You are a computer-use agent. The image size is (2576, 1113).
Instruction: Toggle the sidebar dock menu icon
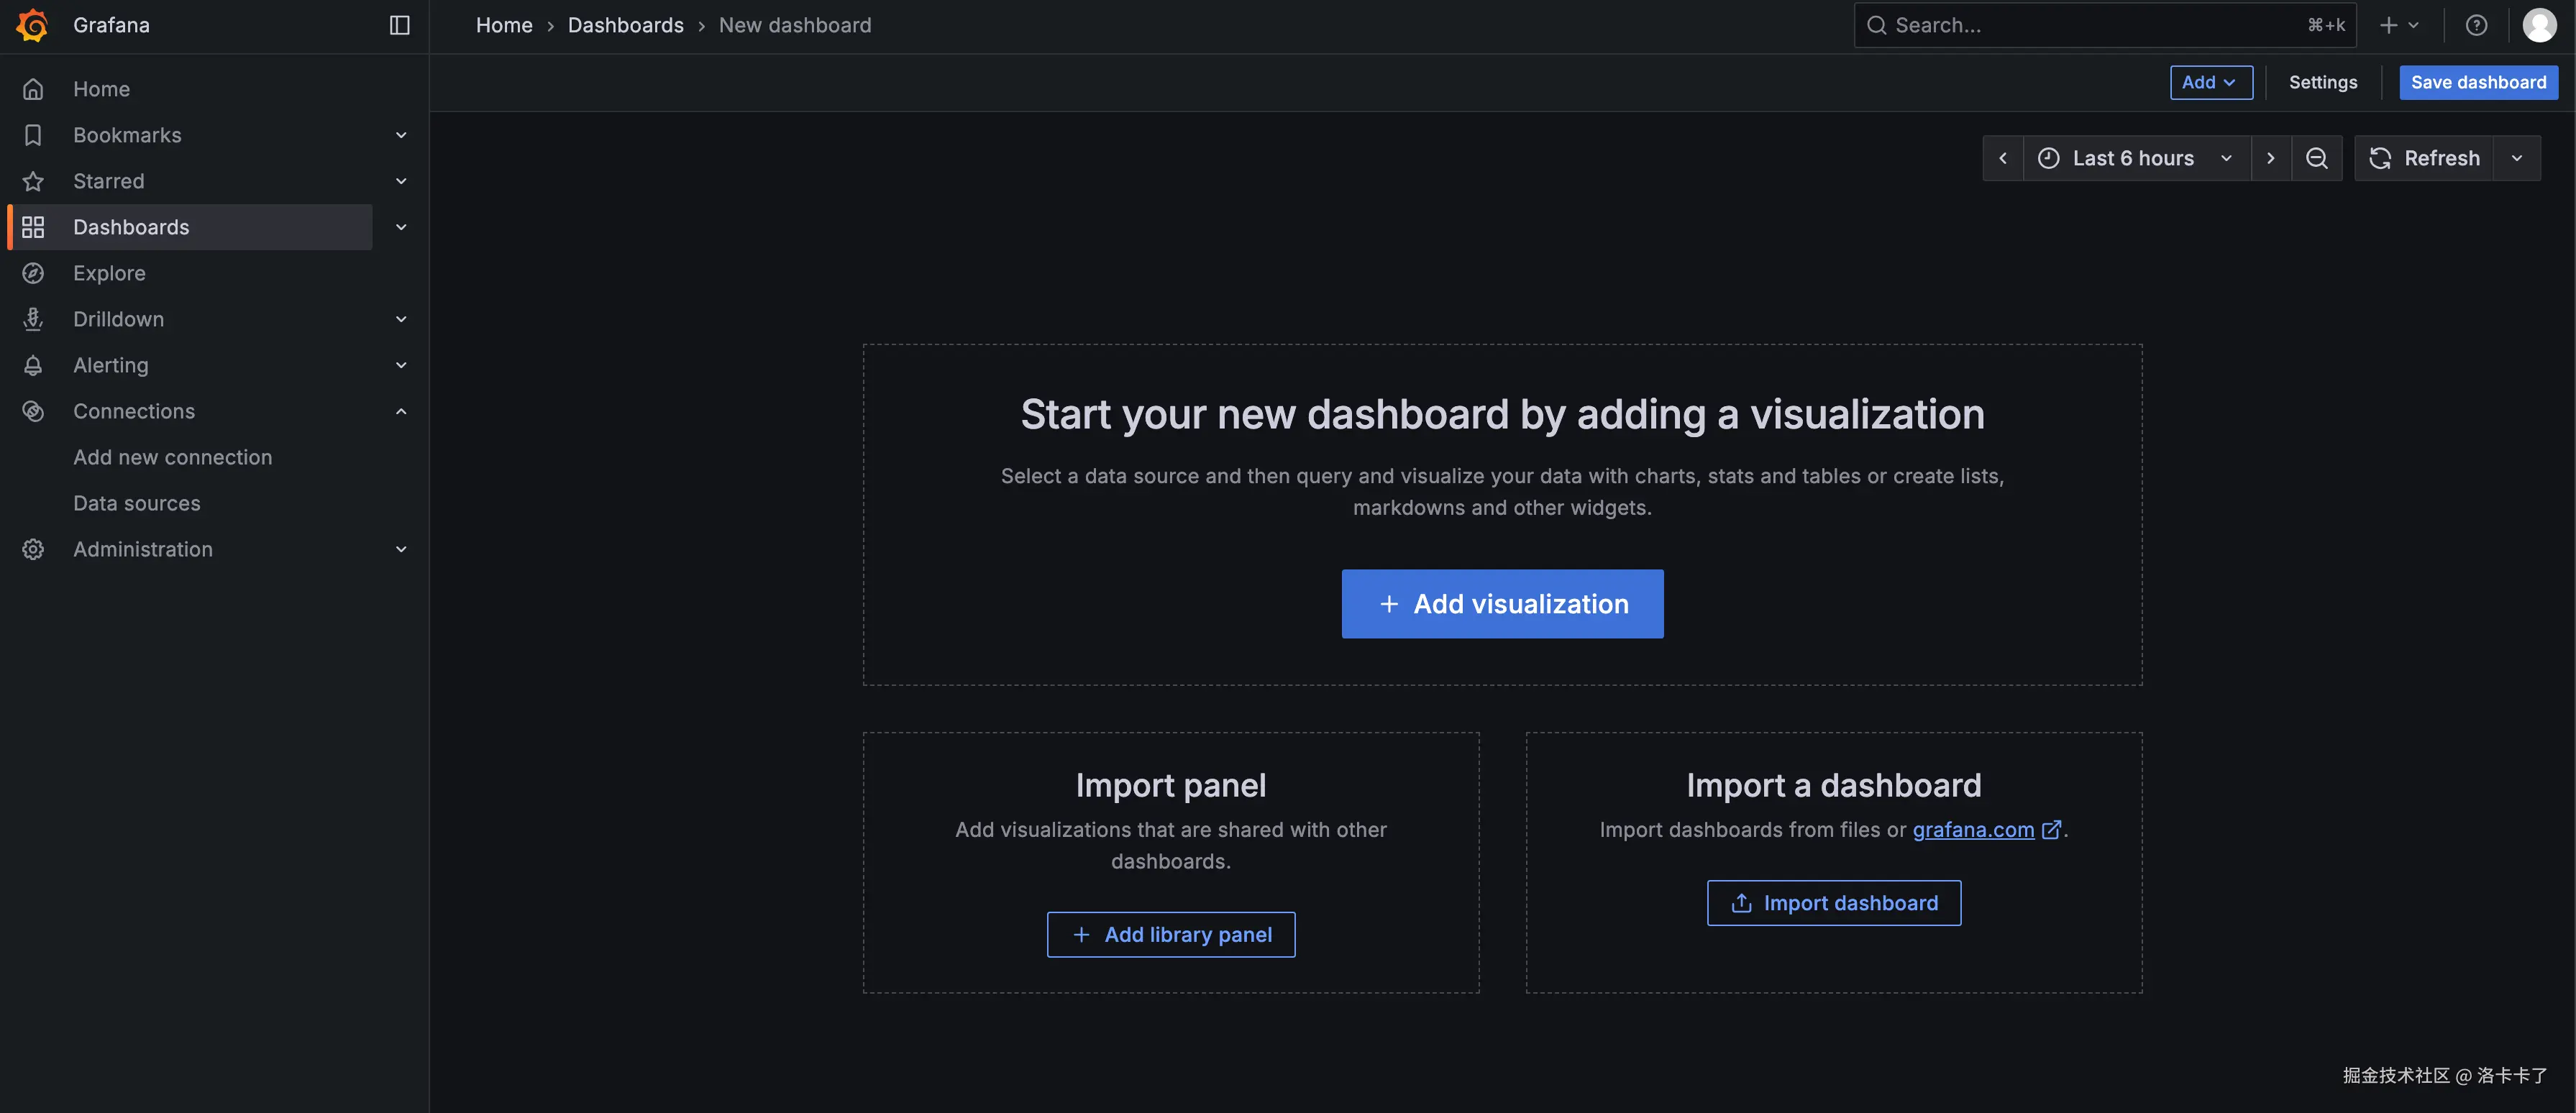(399, 25)
